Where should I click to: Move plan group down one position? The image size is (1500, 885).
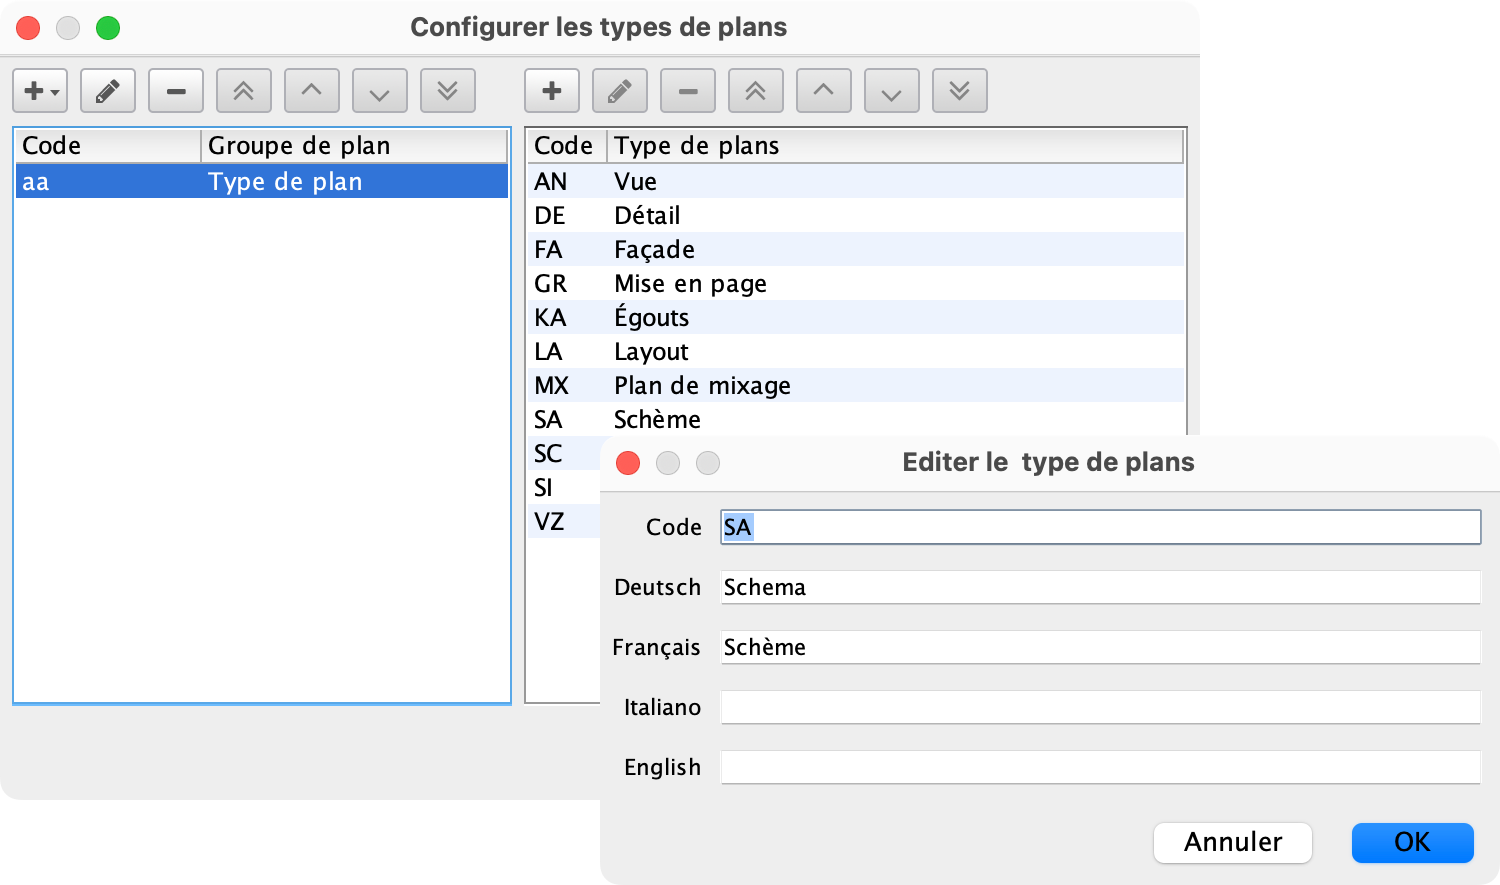pyautogui.click(x=380, y=91)
